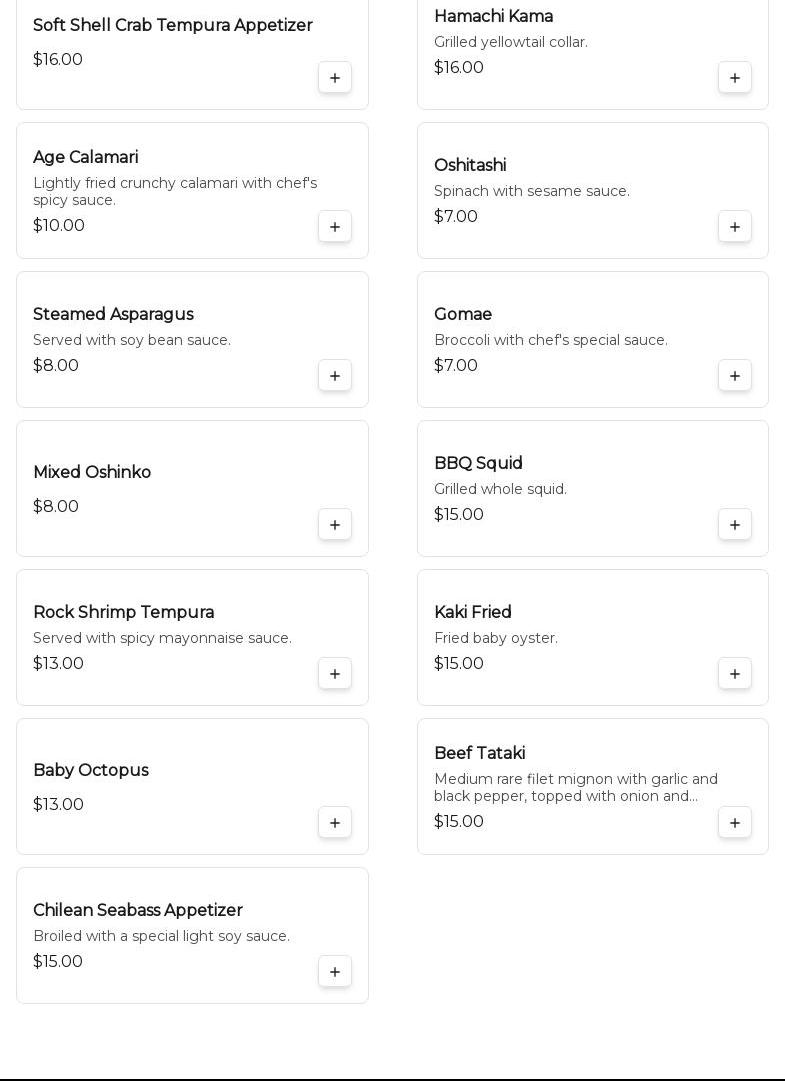785x1081 pixels.
Task: Open Chilean Seabass Appetizer item title
Action: [138, 910]
